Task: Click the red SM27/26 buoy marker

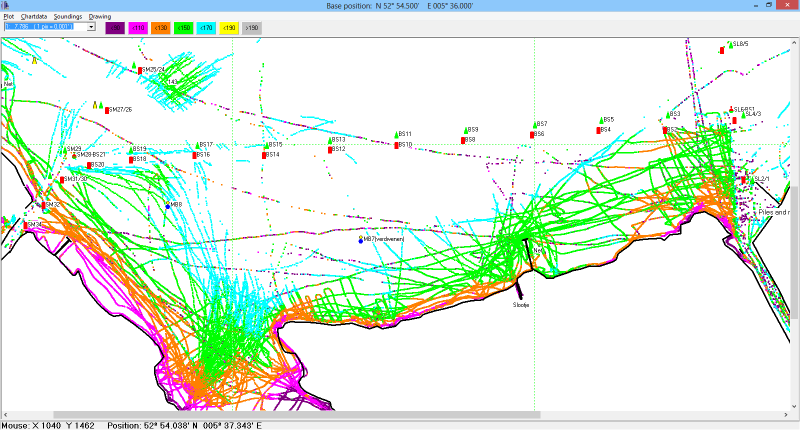Action: pos(107,110)
